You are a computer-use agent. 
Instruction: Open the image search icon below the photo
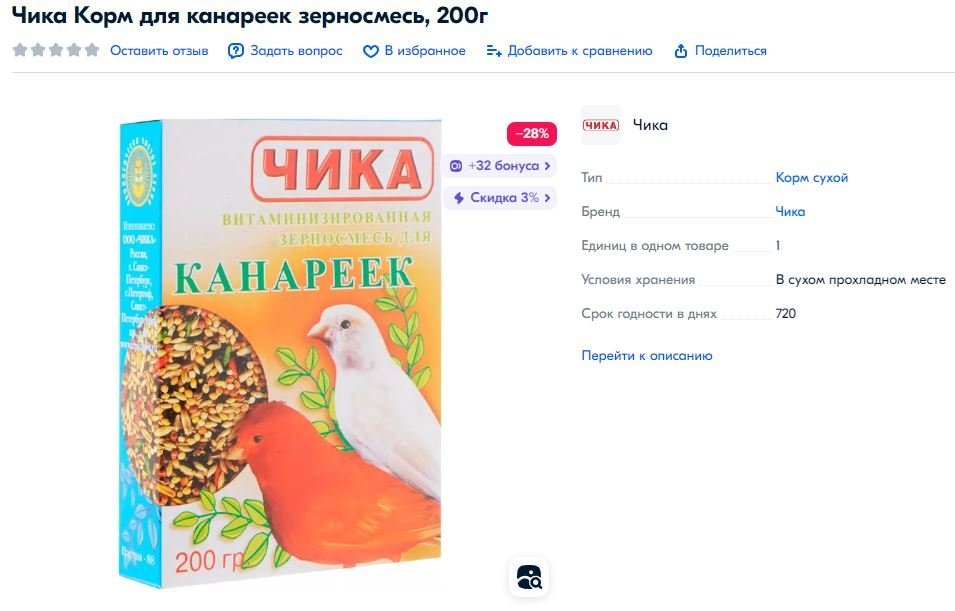(x=529, y=577)
